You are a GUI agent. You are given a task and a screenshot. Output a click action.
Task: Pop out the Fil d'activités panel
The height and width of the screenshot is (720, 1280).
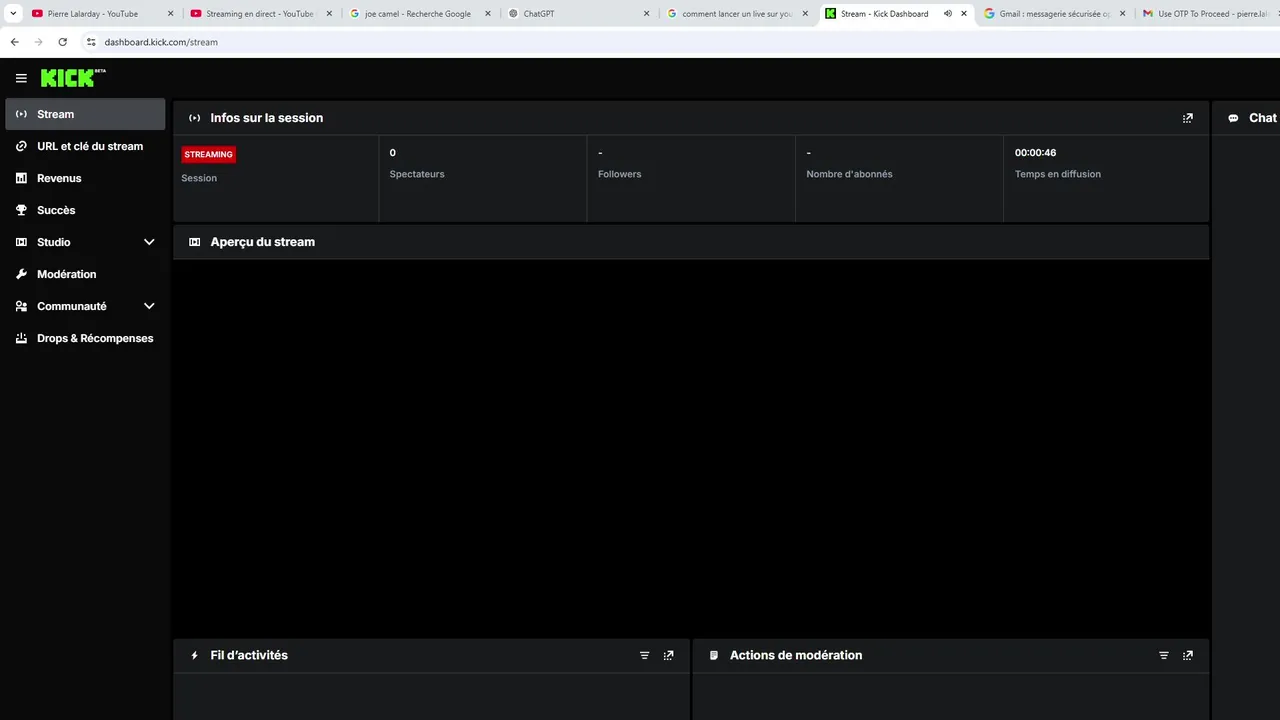coord(669,656)
